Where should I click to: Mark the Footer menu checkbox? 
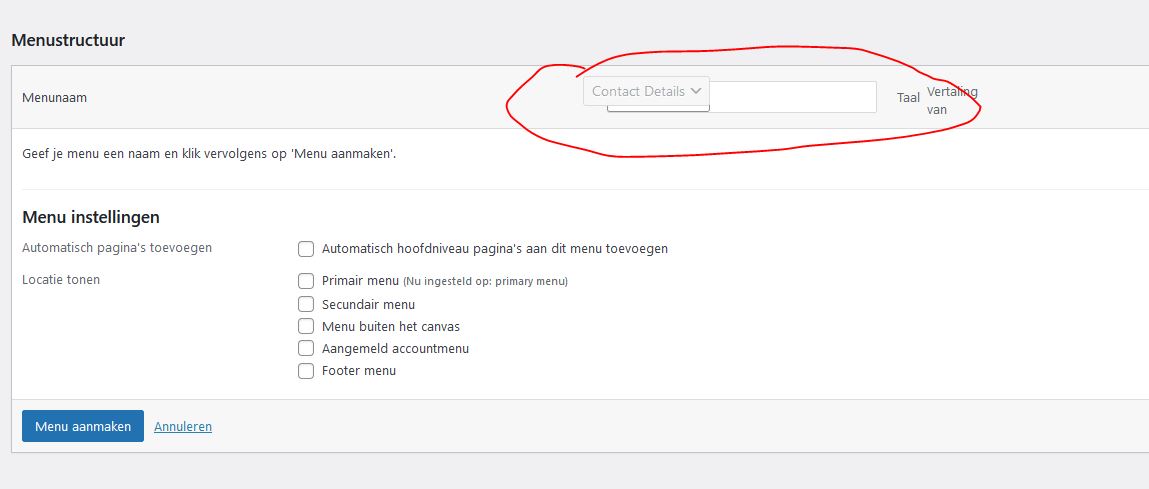(306, 371)
